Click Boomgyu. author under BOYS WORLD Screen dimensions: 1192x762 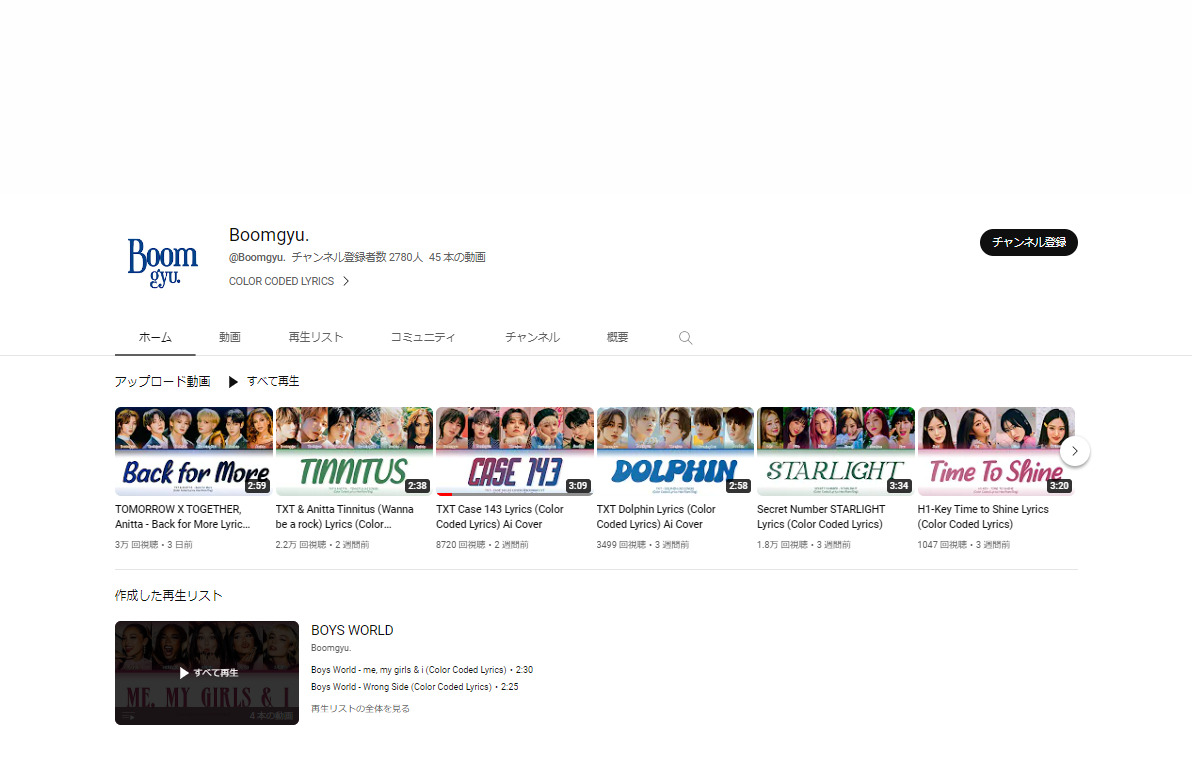tap(331, 648)
